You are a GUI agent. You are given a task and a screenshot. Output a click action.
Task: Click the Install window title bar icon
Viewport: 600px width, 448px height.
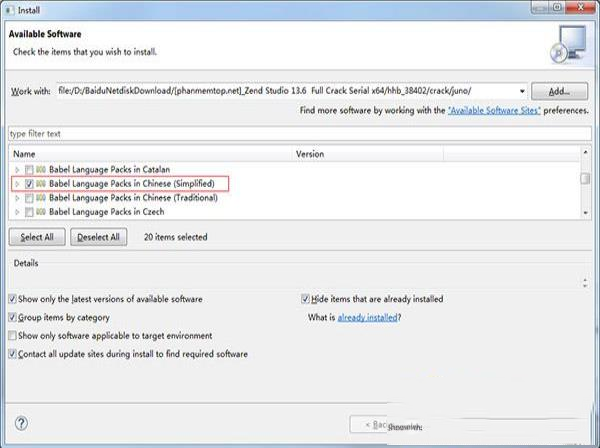(10, 9)
